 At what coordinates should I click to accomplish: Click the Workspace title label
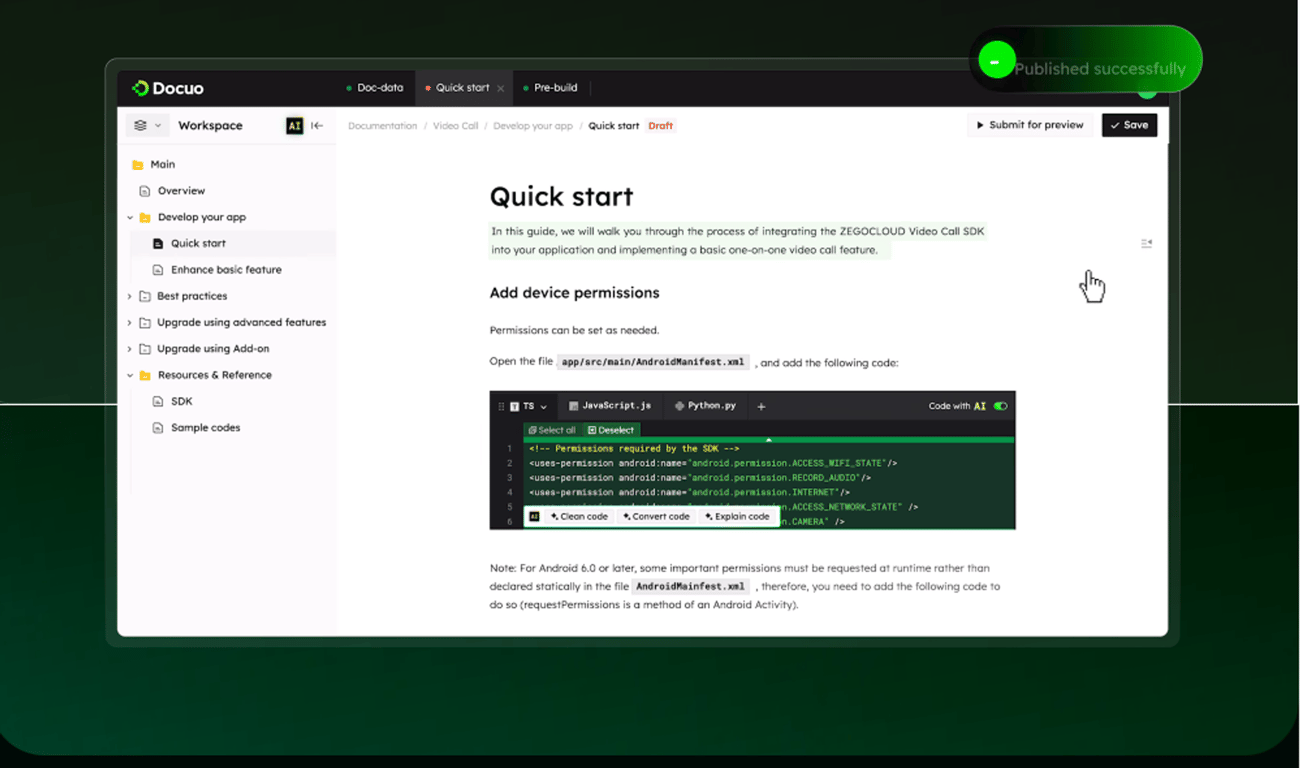click(x=210, y=126)
